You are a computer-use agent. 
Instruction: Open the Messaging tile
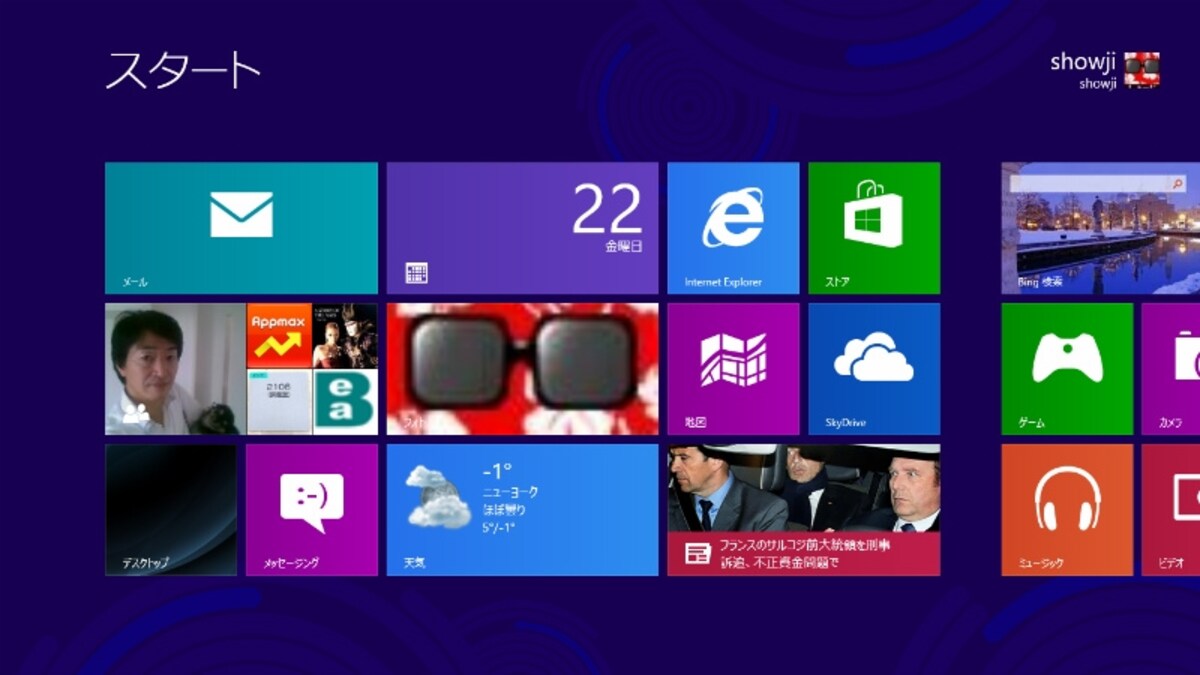pyautogui.click(x=312, y=510)
